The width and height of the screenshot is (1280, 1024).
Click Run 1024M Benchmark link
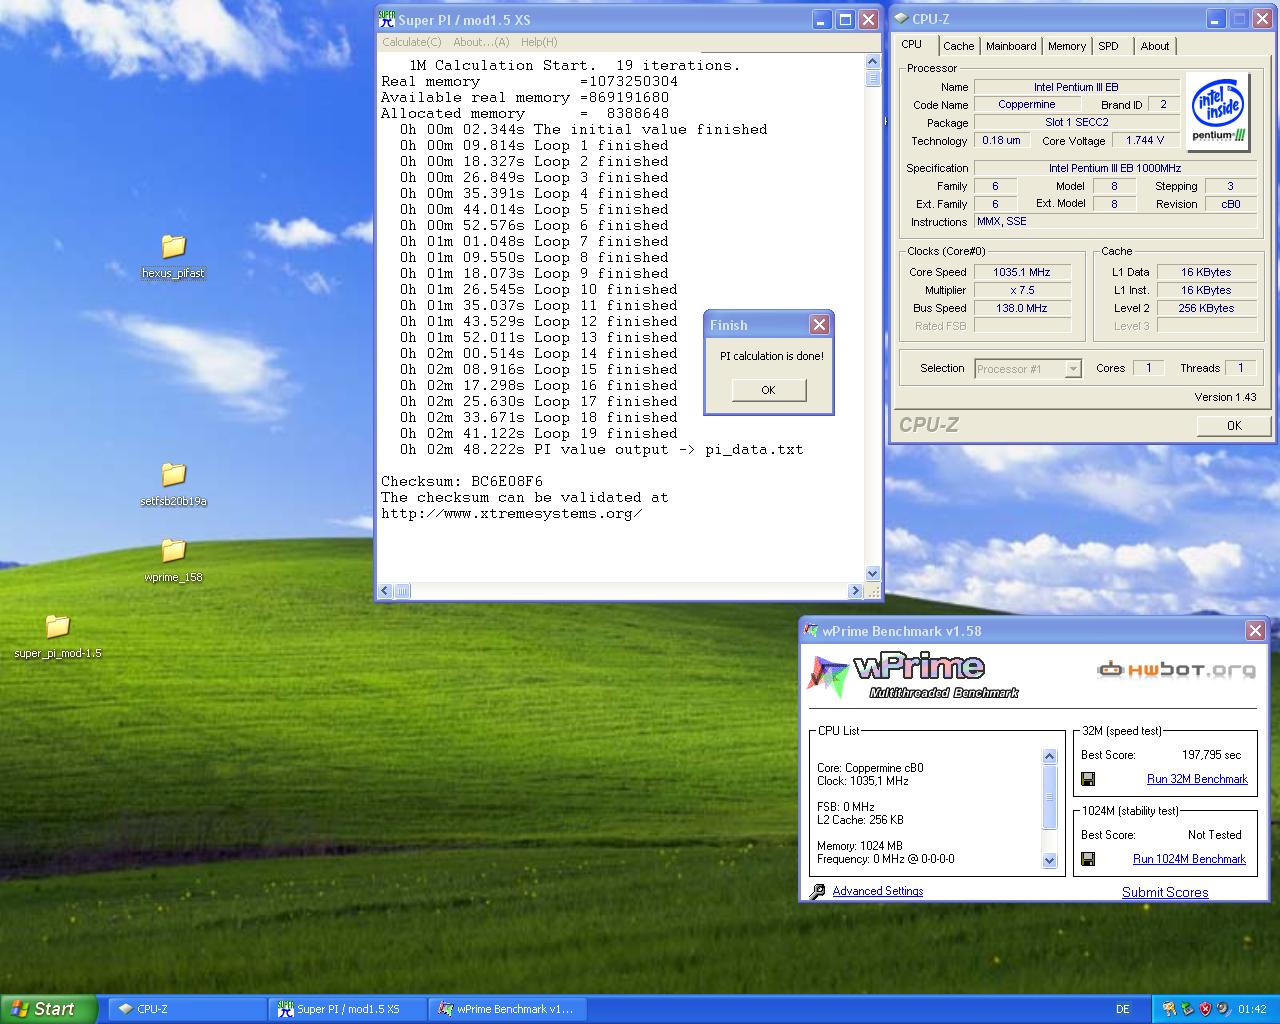(1189, 859)
